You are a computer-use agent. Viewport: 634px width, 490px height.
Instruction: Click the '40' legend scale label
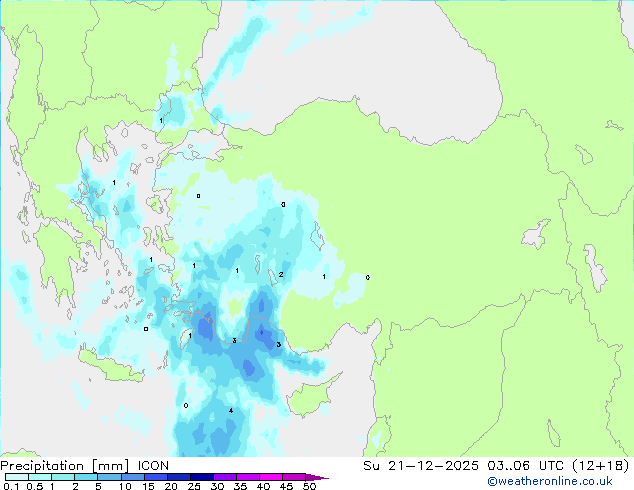[x=263, y=486]
